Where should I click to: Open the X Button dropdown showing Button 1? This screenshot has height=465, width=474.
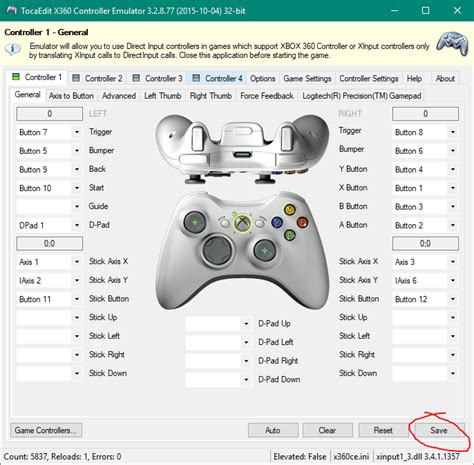pyautogui.click(x=425, y=188)
